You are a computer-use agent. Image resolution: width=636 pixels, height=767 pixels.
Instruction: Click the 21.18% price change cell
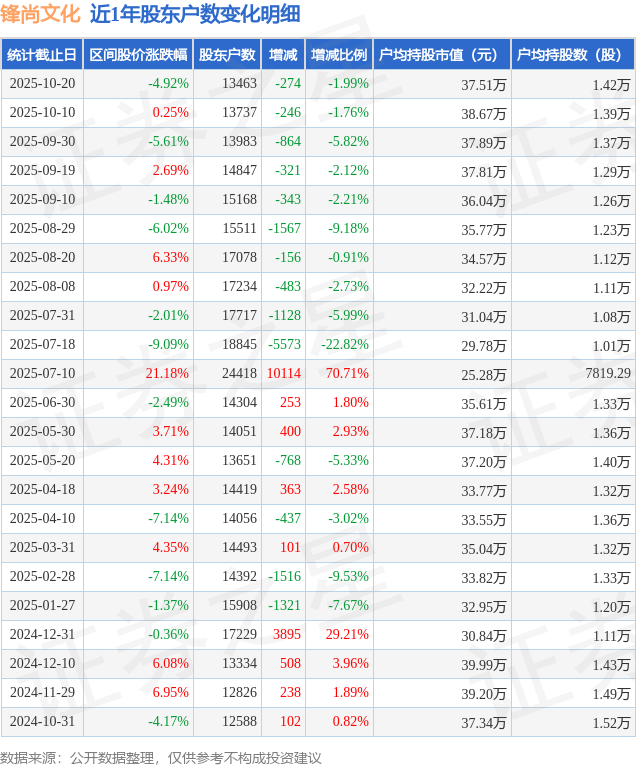point(166,374)
